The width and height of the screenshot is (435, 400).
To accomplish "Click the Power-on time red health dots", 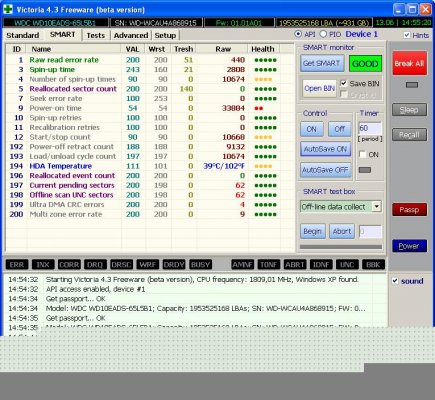I will [x=259, y=108].
